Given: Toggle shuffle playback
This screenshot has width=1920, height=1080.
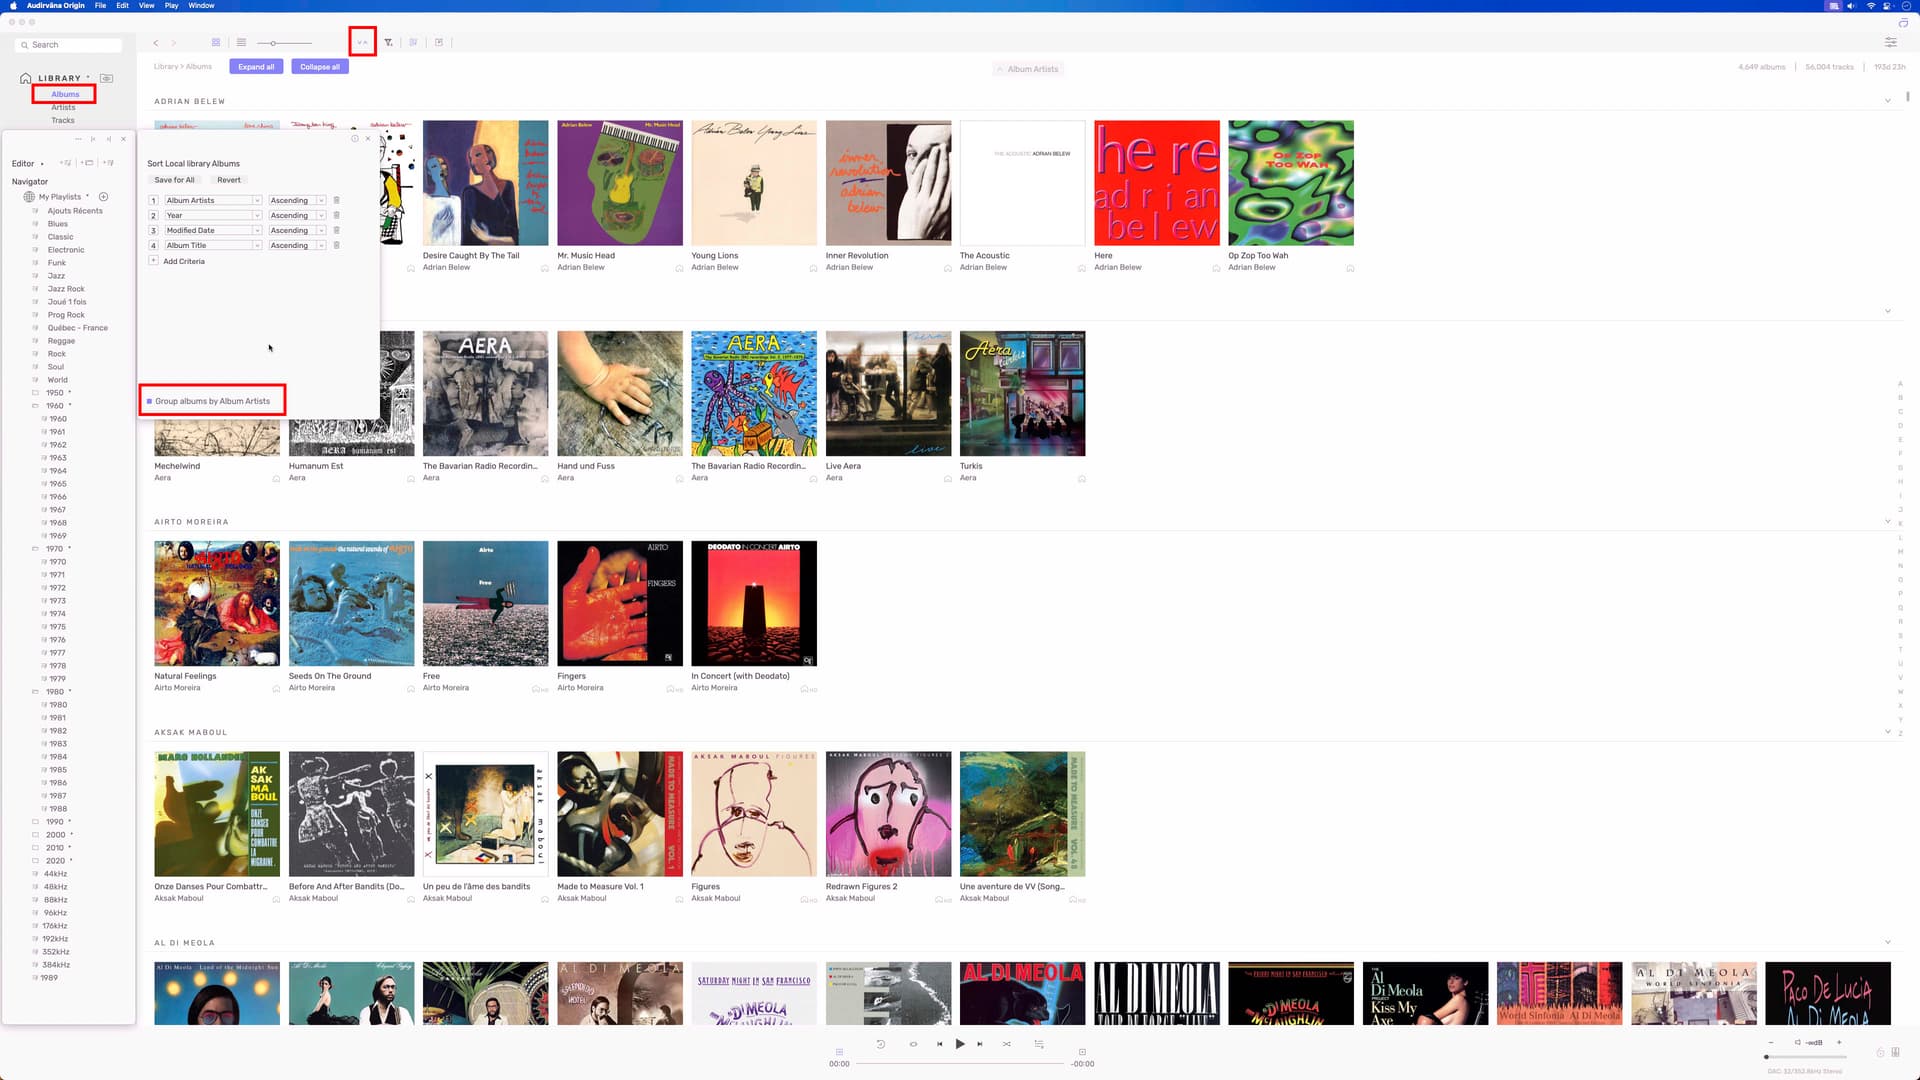Looking at the screenshot, I should [1006, 1044].
